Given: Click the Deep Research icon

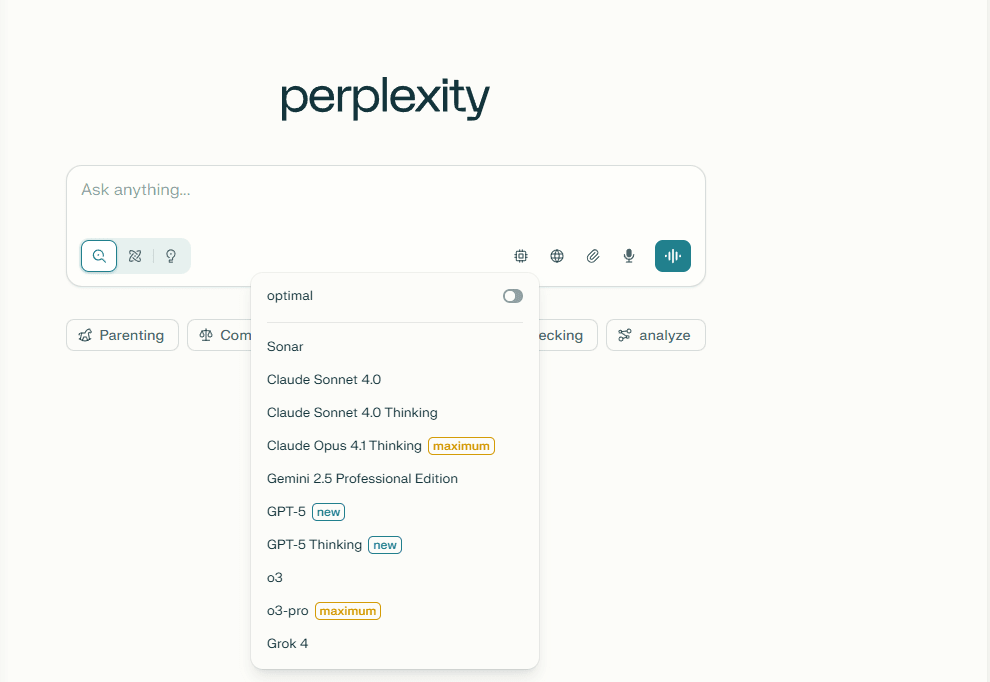Looking at the screenshot, I should pos(134,256).
